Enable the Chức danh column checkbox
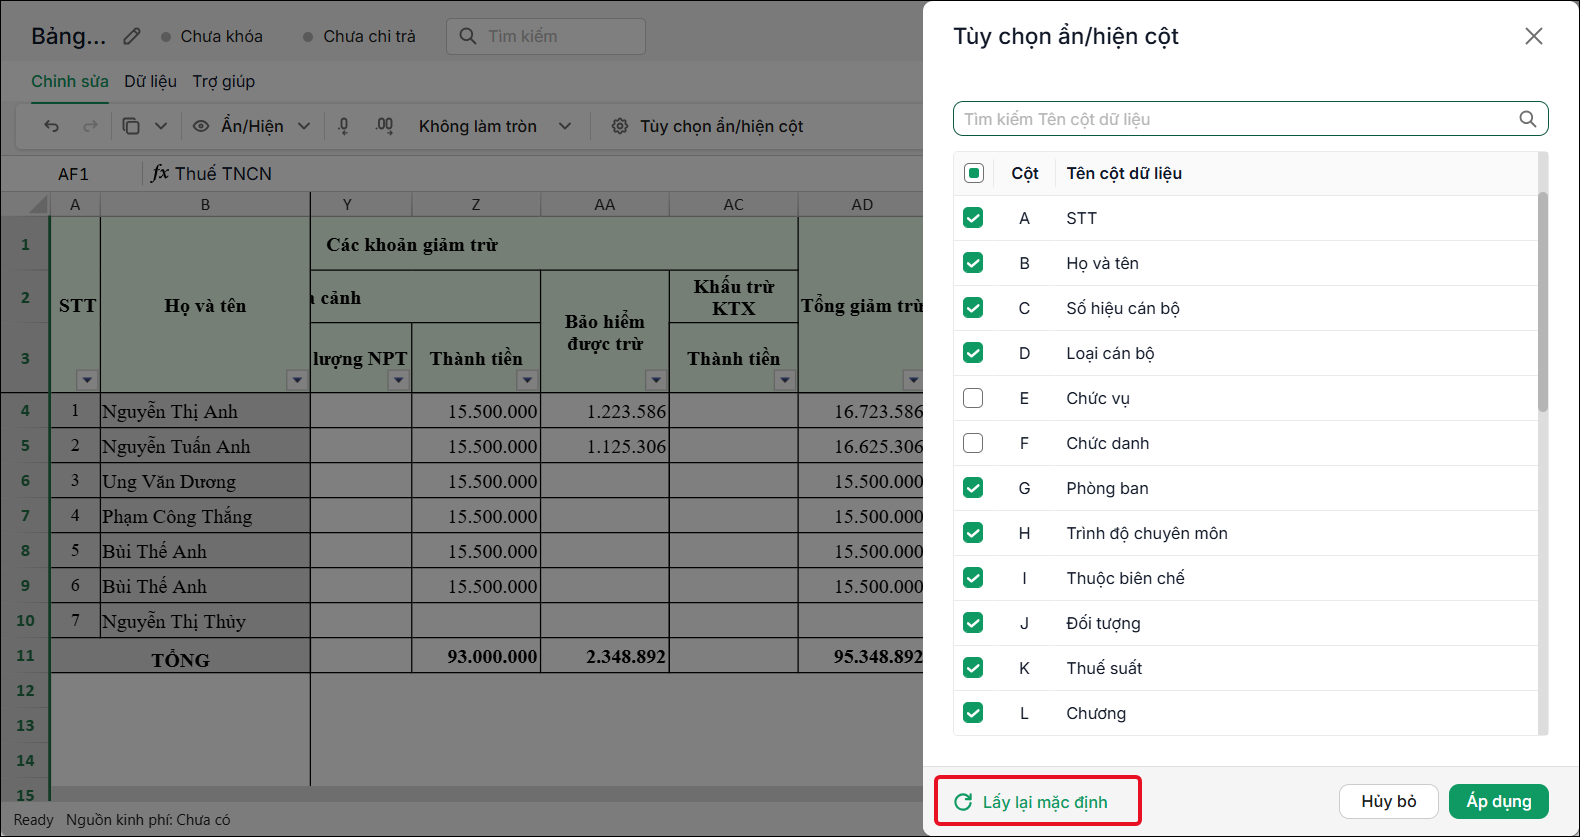The width and height of the screenshot is (1580, 837). point(973,443)
